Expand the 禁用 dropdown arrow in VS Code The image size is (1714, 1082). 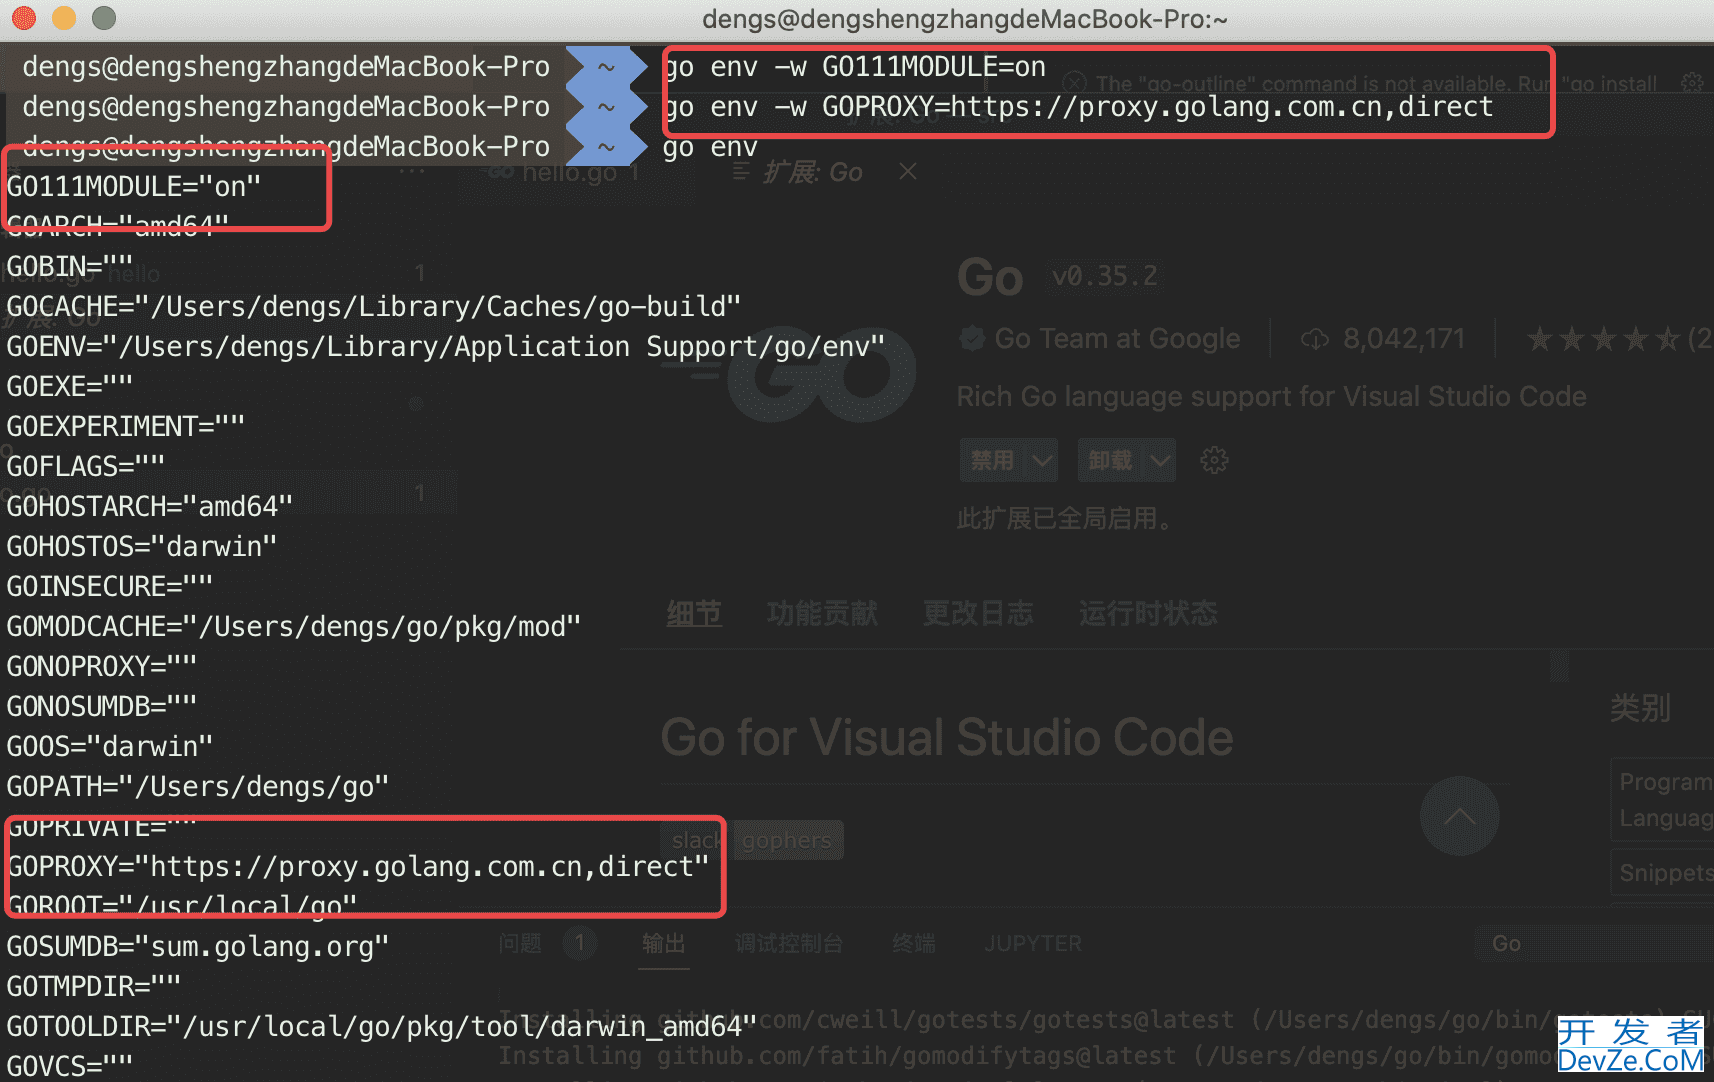[x=1042, y=460]
